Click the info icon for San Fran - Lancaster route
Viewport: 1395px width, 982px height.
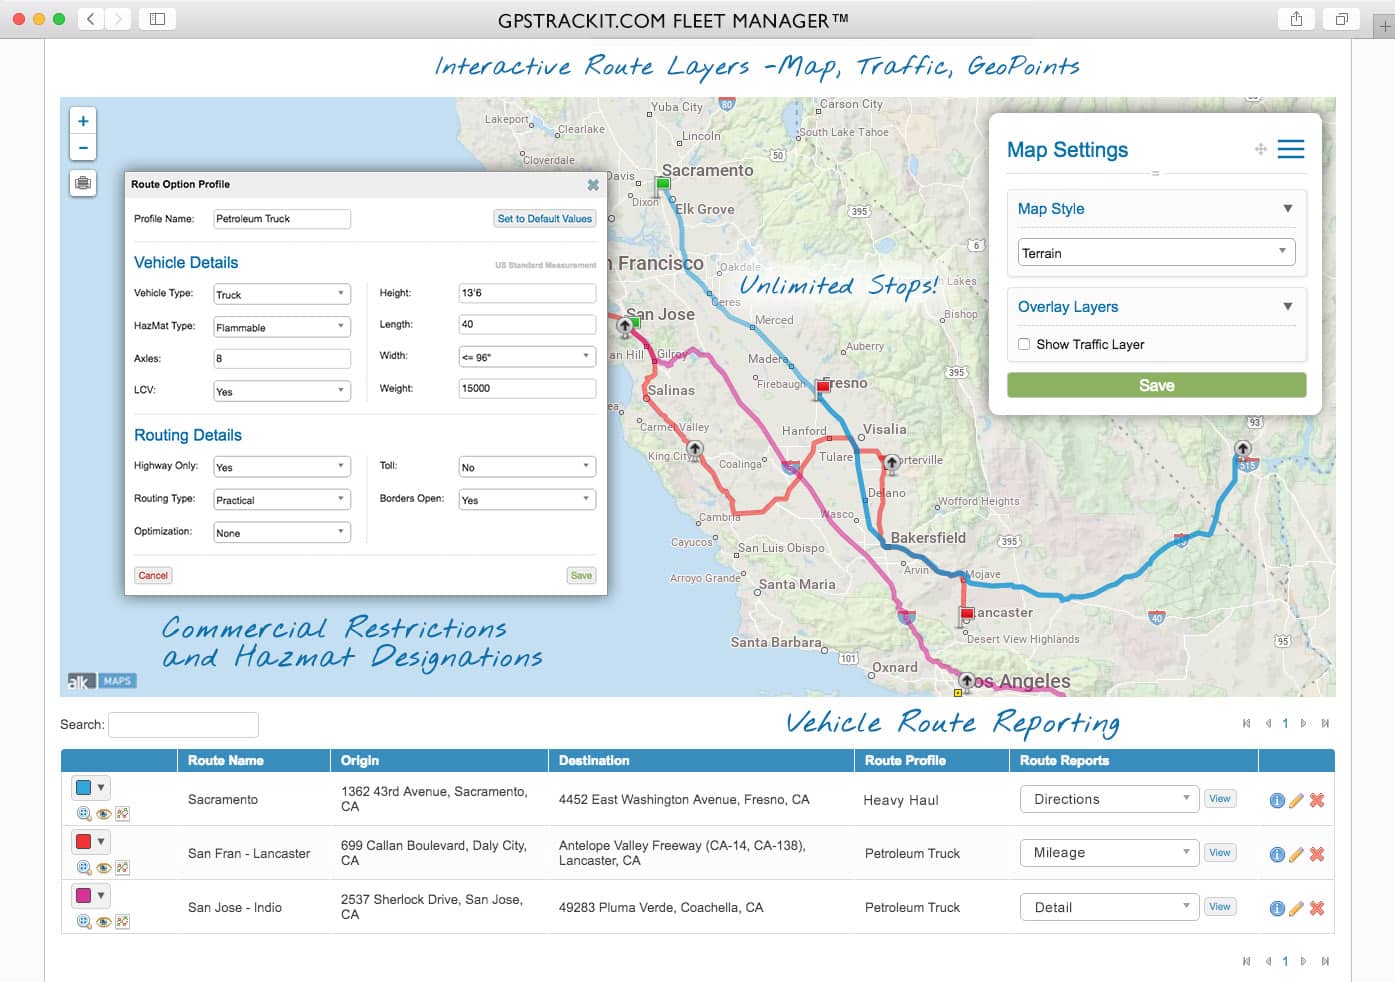(x=1277, y=853)
